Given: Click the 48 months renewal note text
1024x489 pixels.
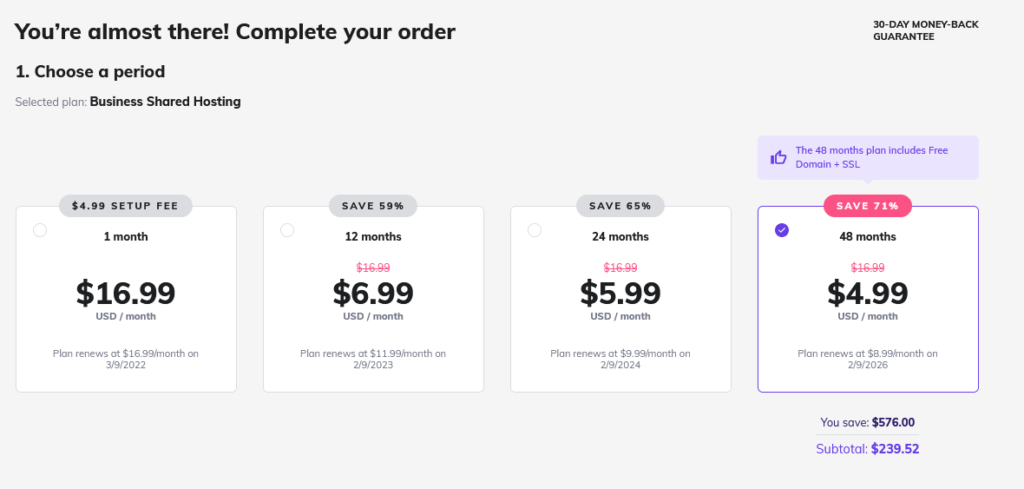Looking at the screenshot, I should 867,359.
